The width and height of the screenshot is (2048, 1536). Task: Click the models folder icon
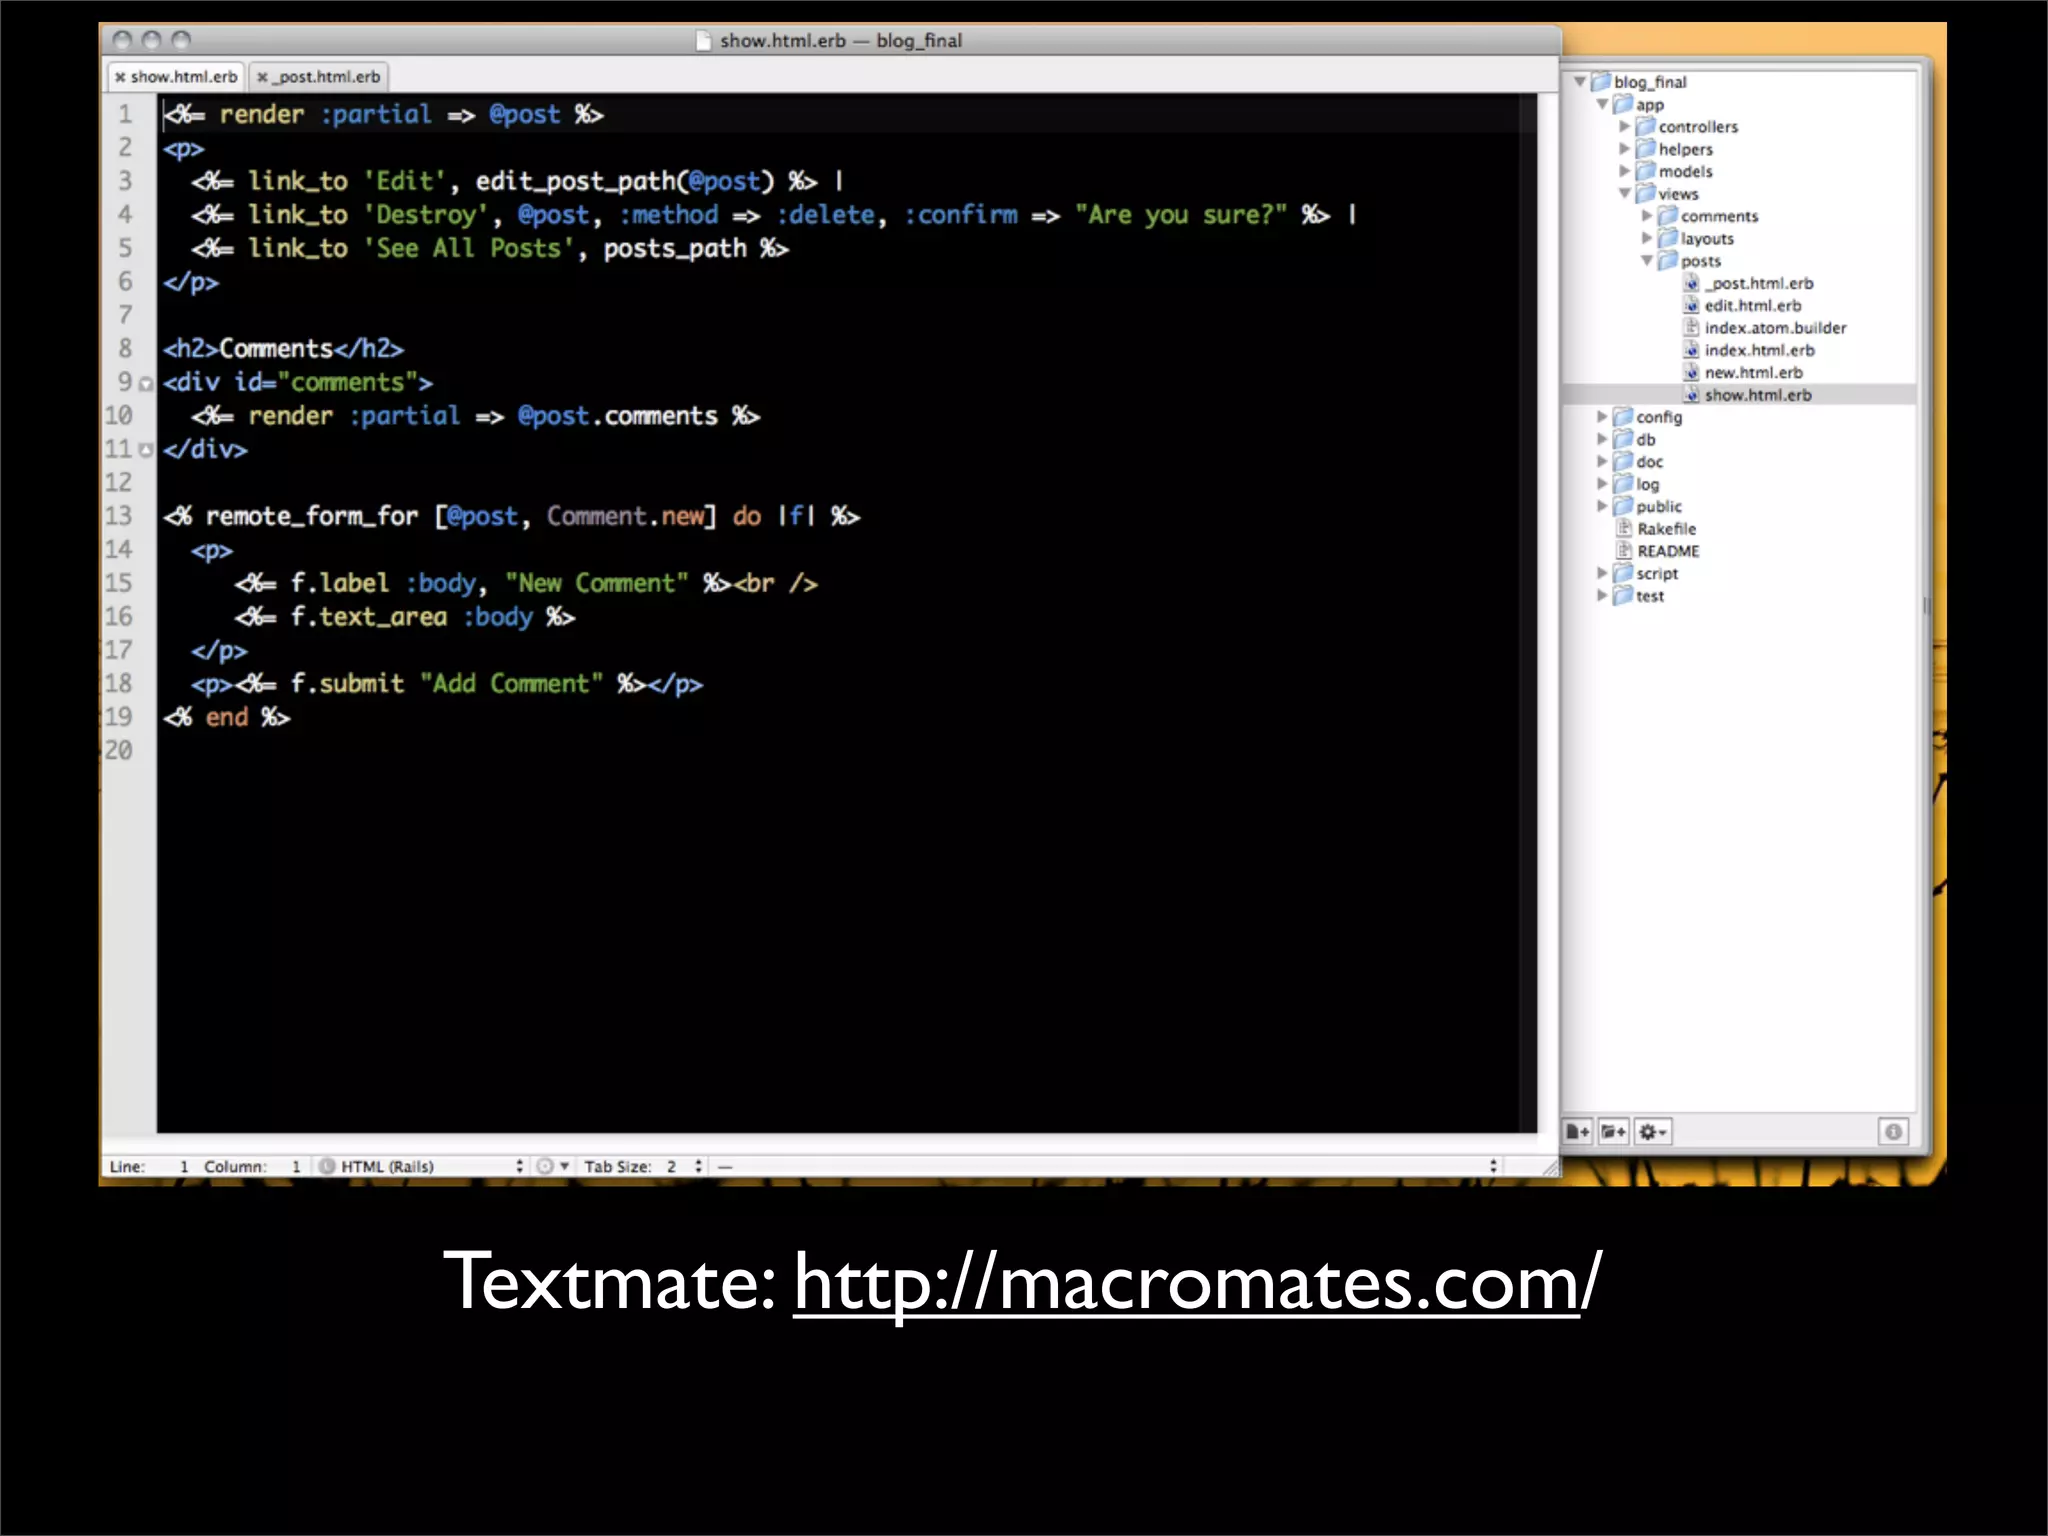[1646, 170]
